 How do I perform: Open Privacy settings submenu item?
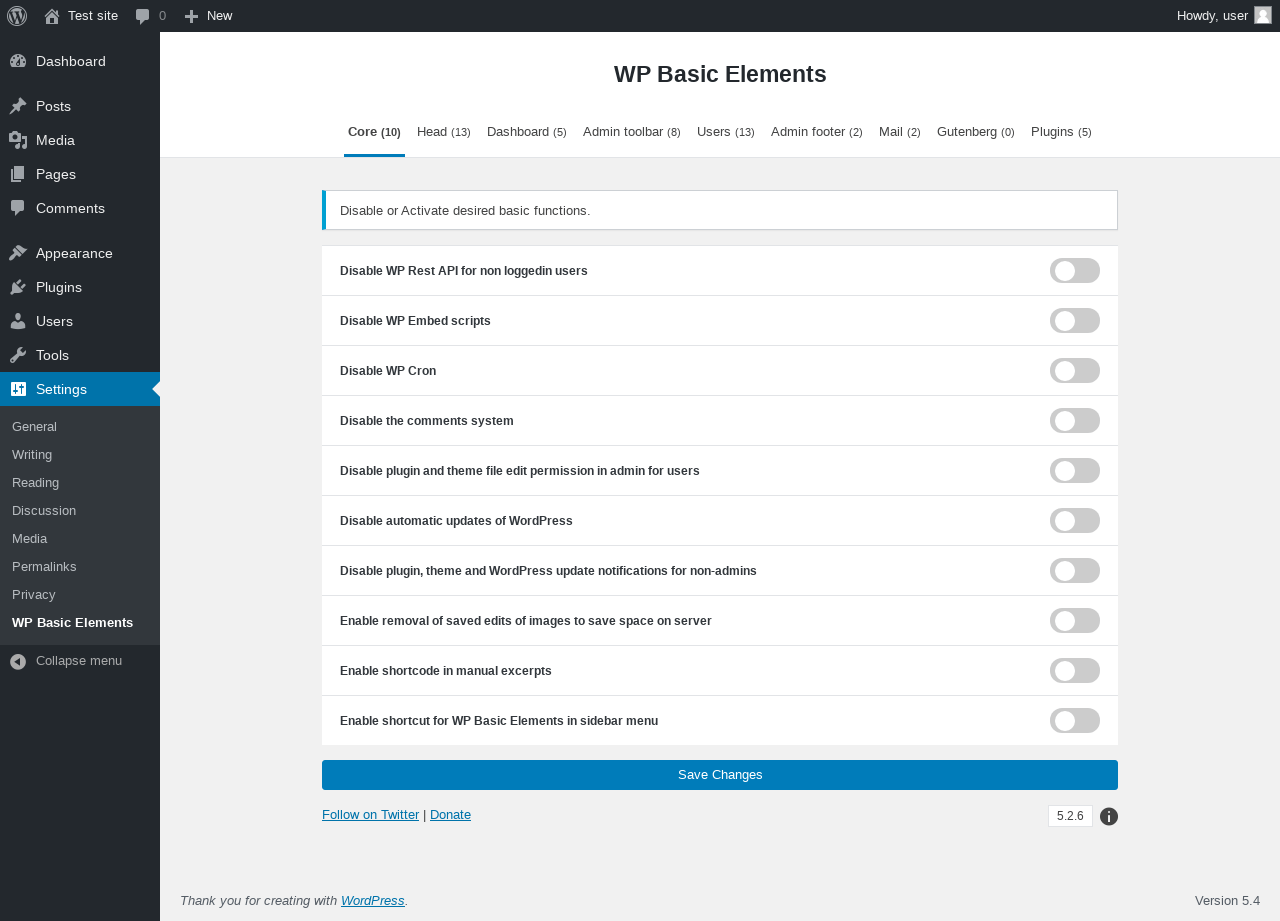click(80, 595)
